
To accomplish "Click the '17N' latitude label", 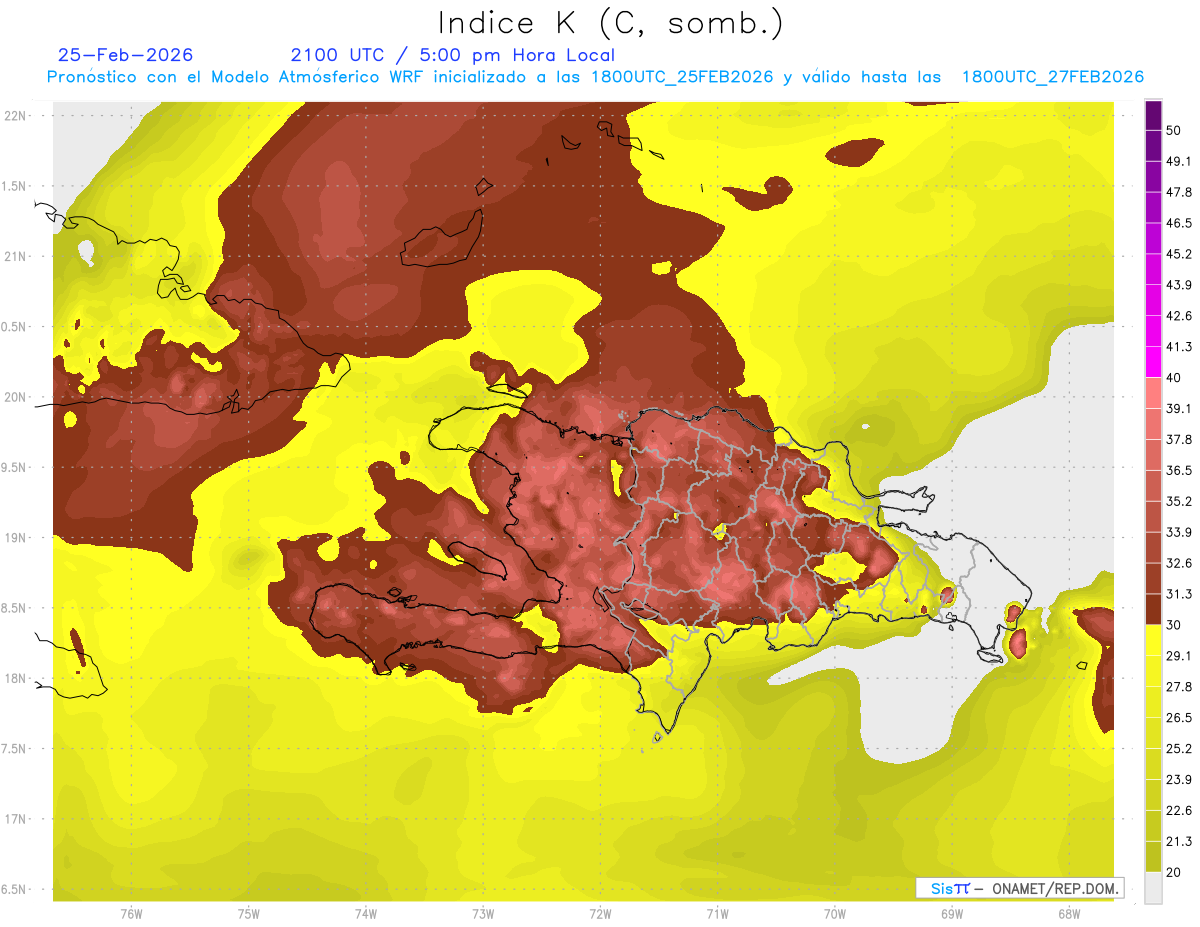I will click(x=15, y=819).
